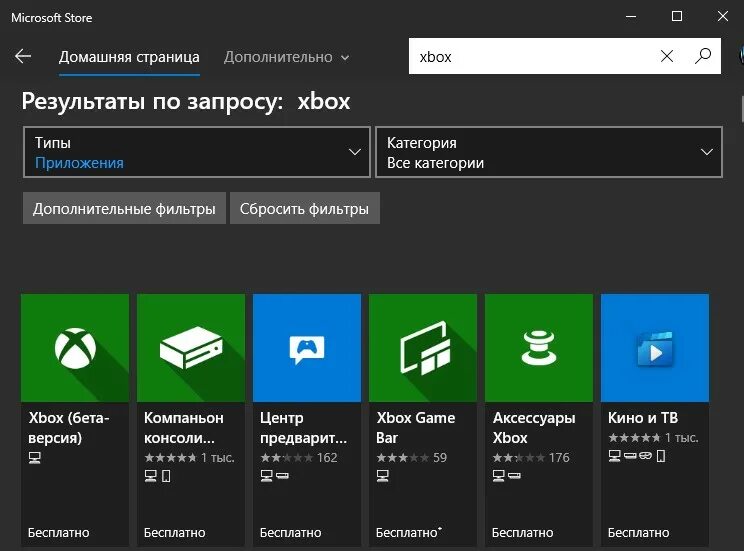
Task: Clear the xbox search text with X
Action: pyautogui.click(x=667, y=56)
